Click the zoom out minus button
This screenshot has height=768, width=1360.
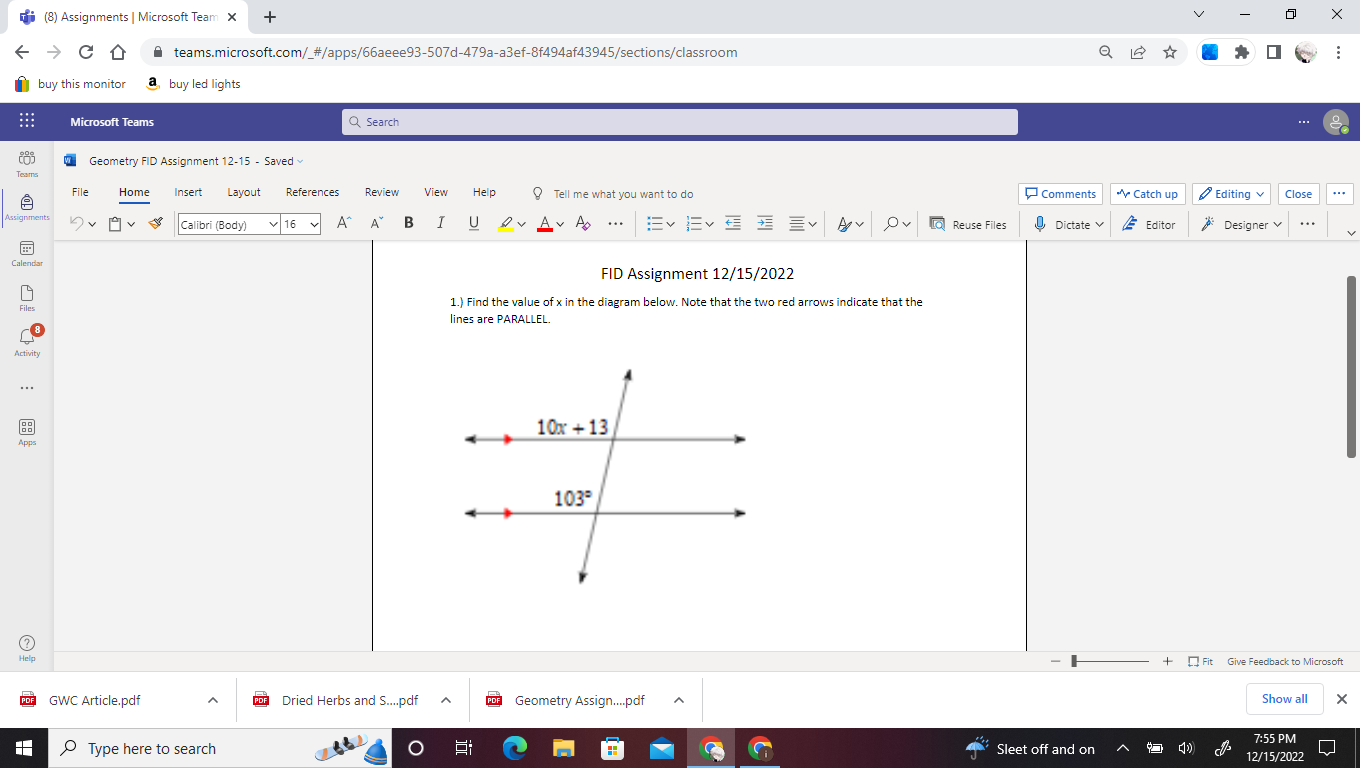(x=1054, y=661)
